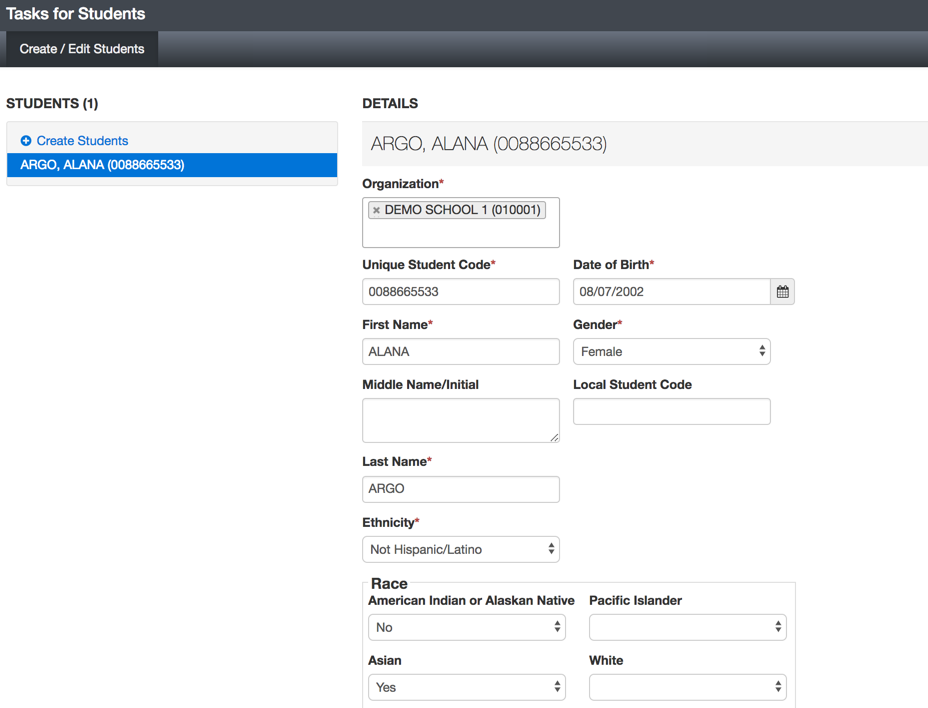This screenshot has height=708, width=928.
Task: Click the First Name field
Action: pos(460,352)
